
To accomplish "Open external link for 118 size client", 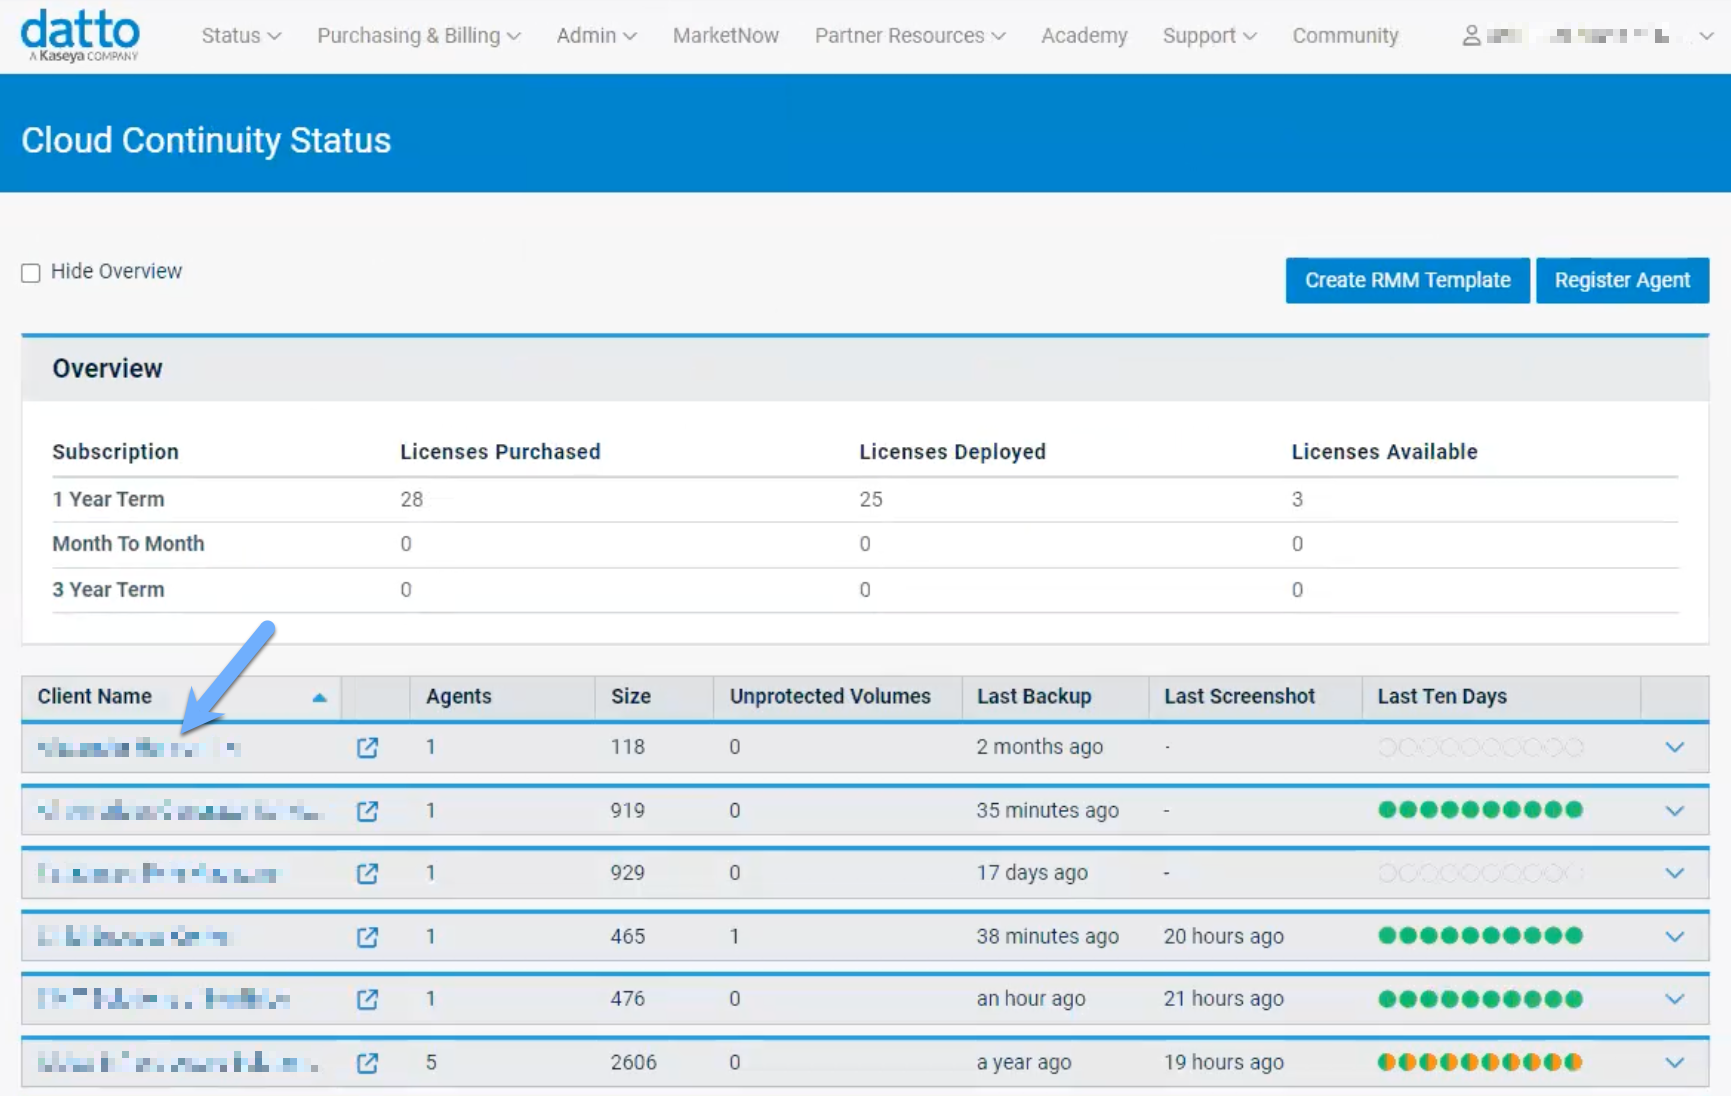I will point(367,748).
